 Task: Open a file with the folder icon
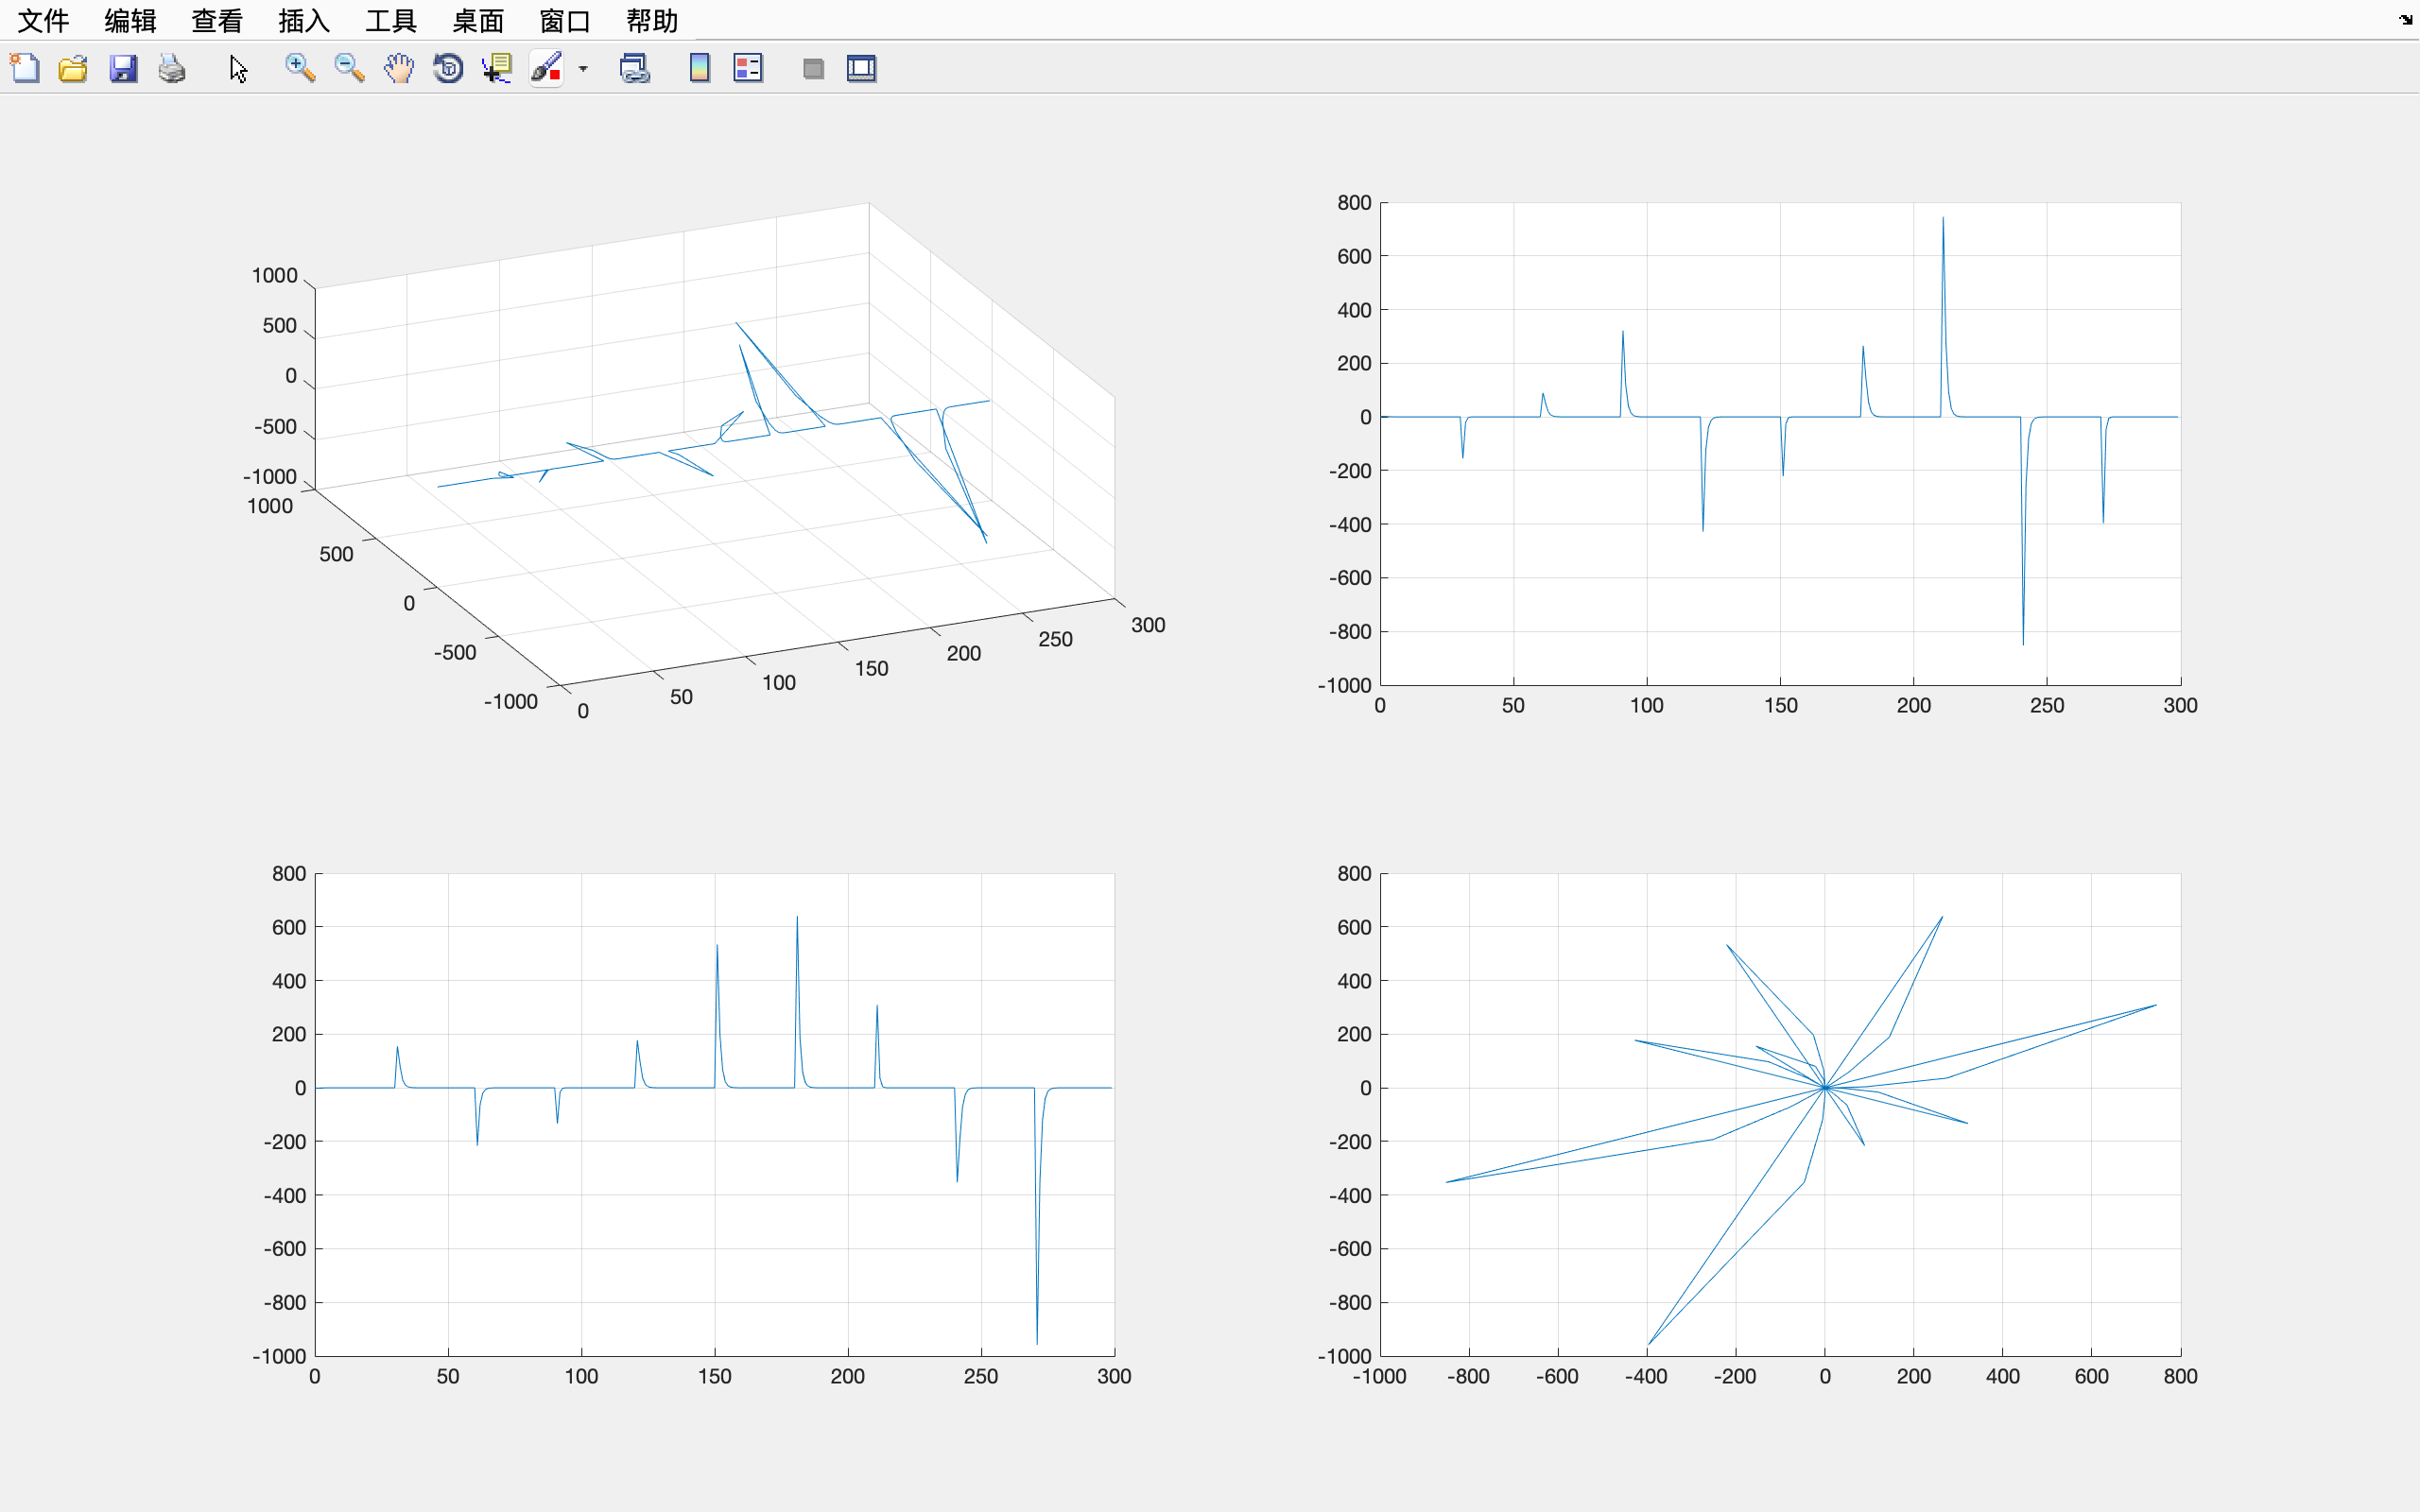(73, 68)
